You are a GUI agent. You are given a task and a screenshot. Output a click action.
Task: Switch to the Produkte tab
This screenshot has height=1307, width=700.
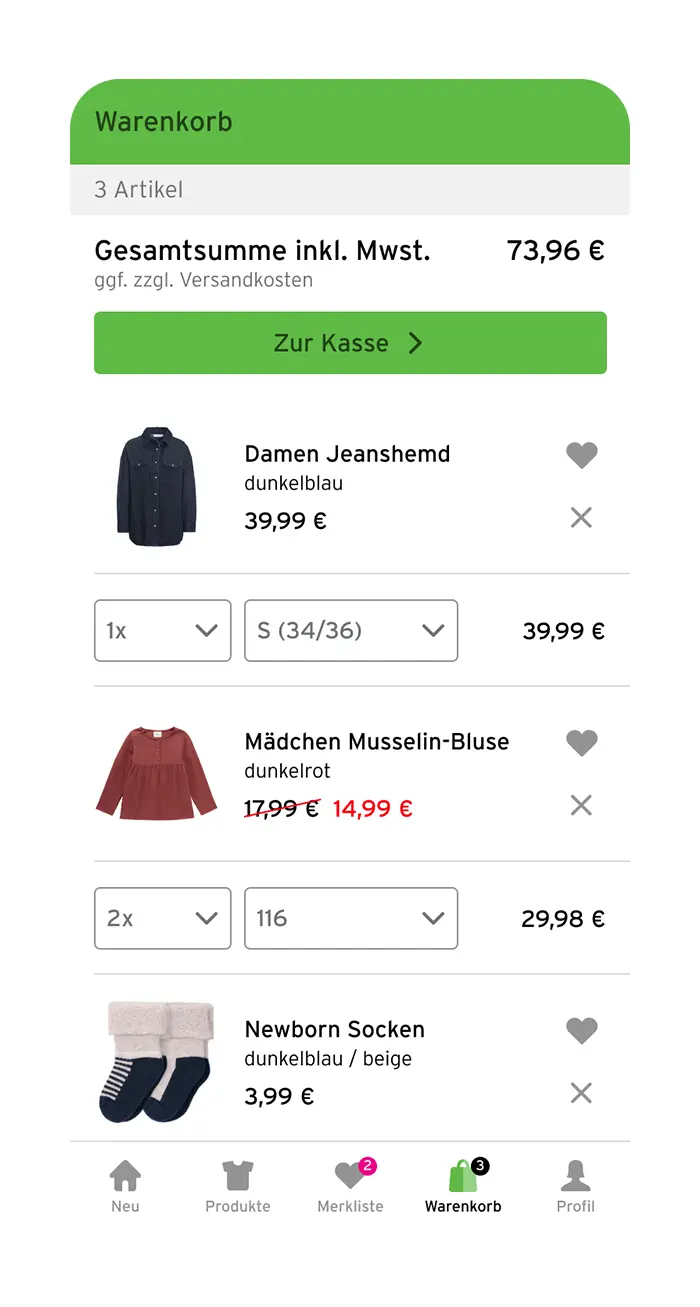point(238,1185)
